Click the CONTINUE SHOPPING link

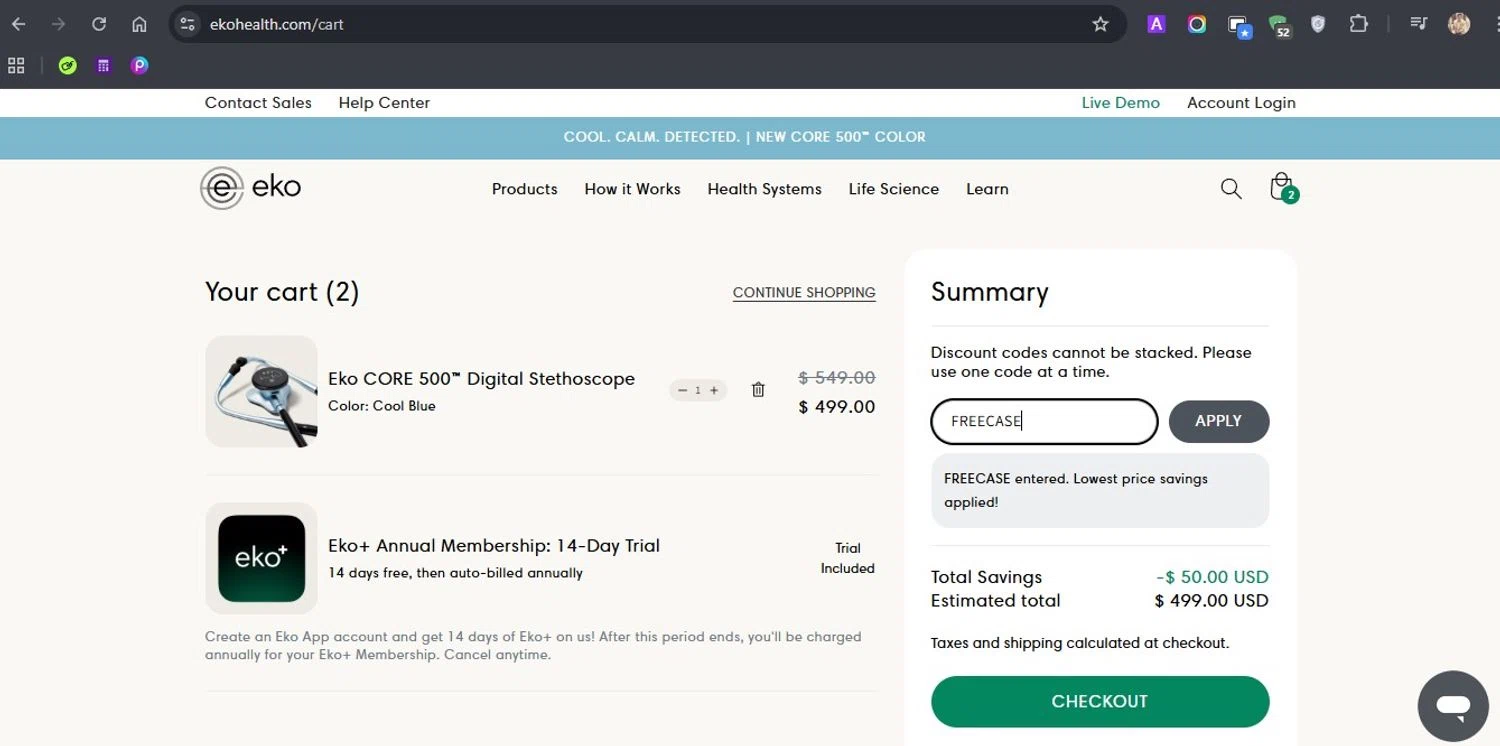804,293
